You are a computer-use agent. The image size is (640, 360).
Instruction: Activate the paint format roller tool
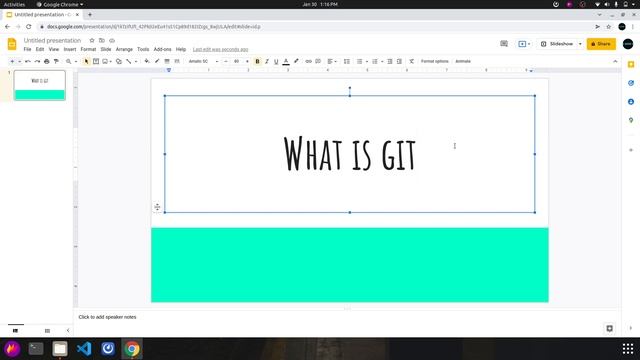click(x=56, y=61)
